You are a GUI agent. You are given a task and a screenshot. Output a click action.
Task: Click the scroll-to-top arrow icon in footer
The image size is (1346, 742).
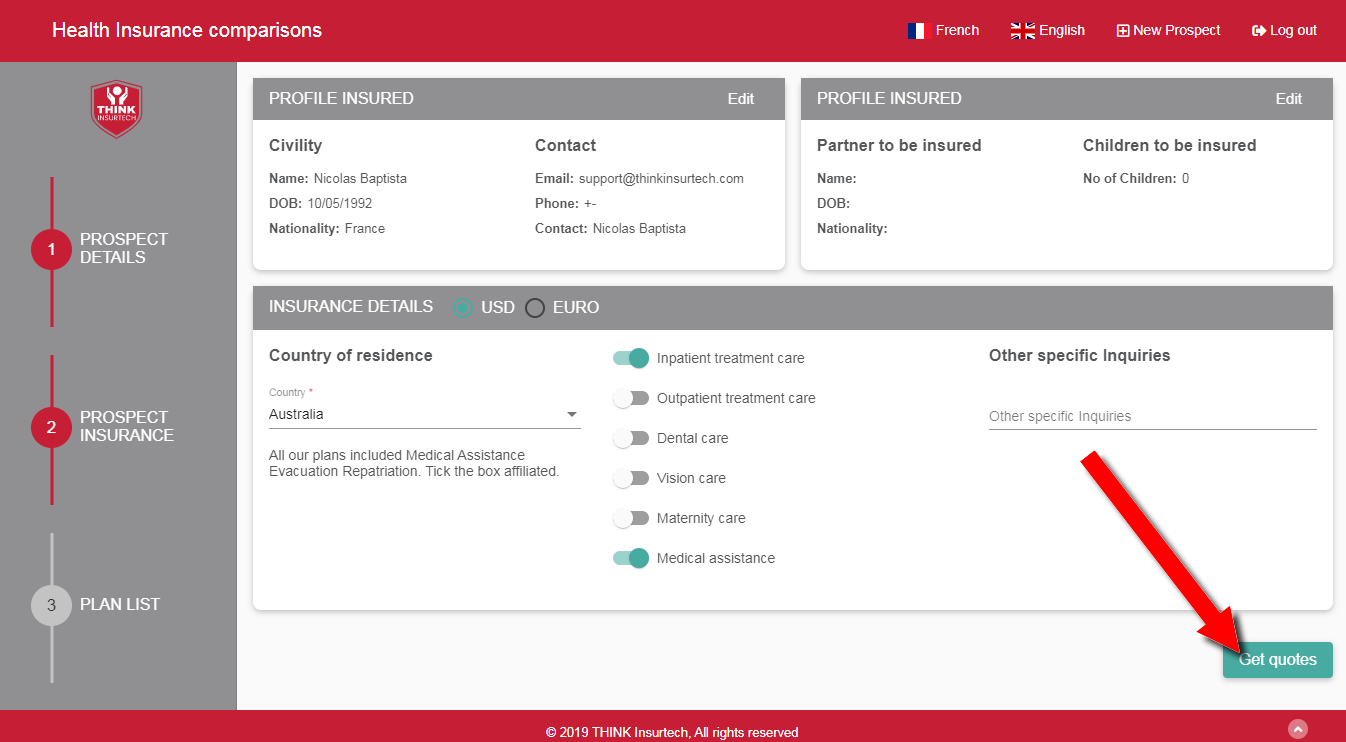coord(1298,729)
